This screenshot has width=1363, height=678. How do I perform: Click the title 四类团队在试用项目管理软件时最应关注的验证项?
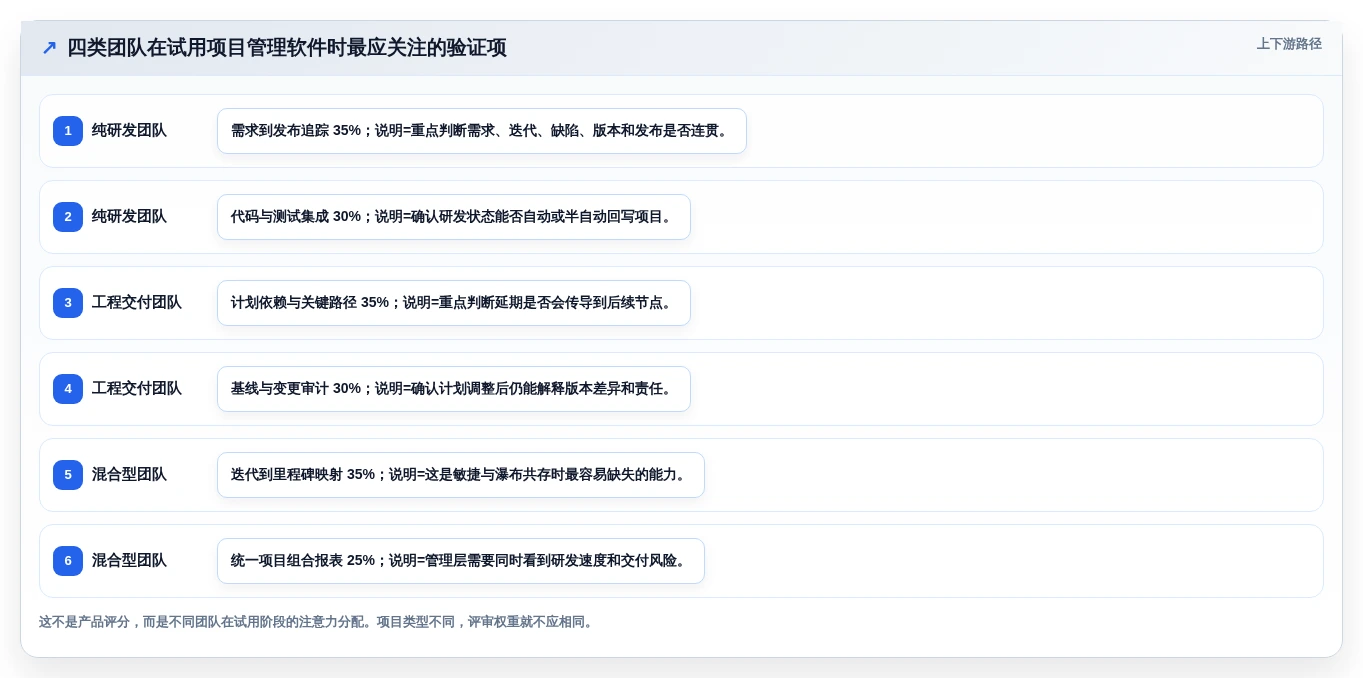click(x=287, y=48)
